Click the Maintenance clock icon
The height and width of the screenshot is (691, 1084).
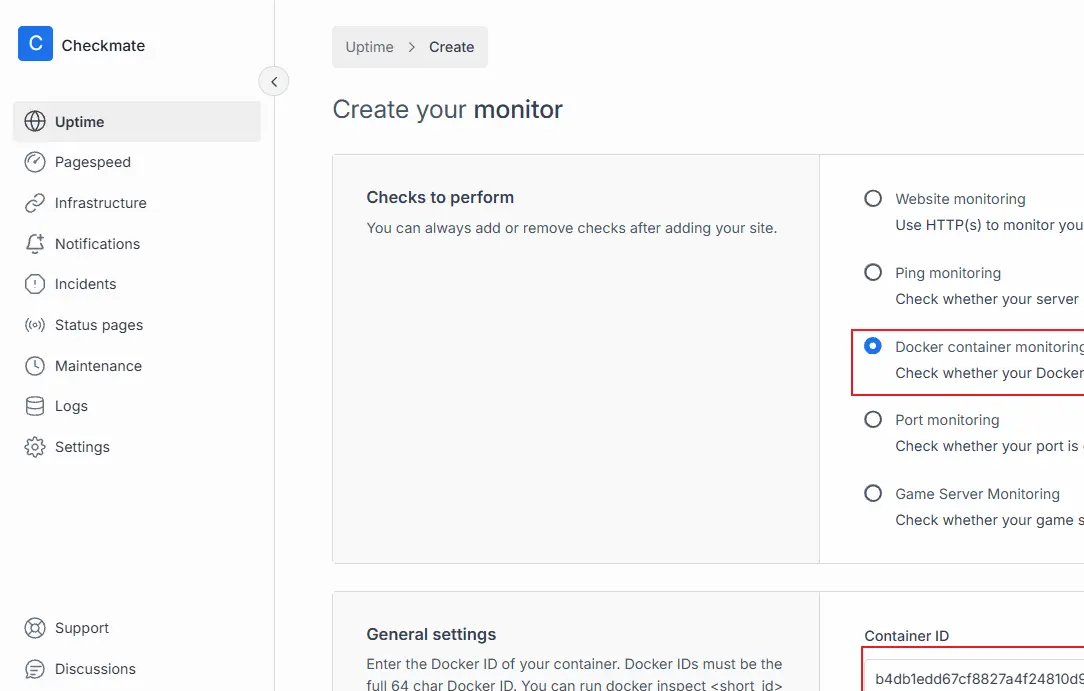pos(35,366)
